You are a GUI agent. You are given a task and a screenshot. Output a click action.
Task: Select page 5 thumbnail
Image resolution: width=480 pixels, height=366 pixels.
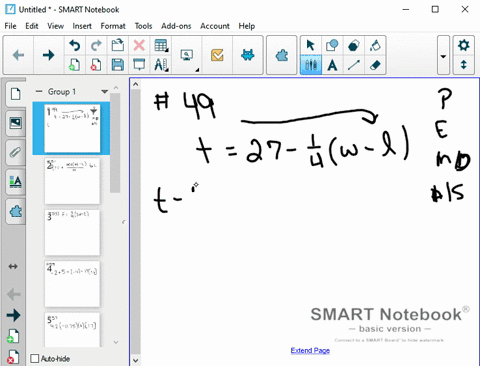72,329
